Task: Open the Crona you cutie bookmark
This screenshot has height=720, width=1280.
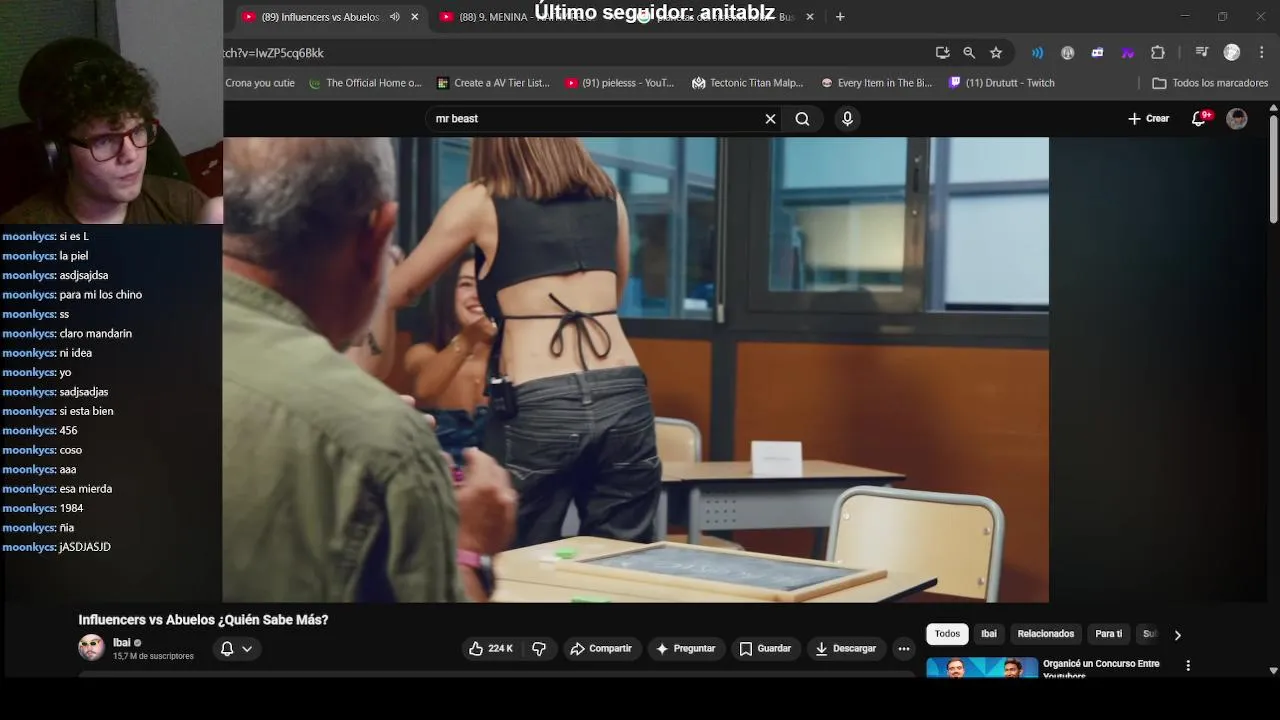Action: 260,83
